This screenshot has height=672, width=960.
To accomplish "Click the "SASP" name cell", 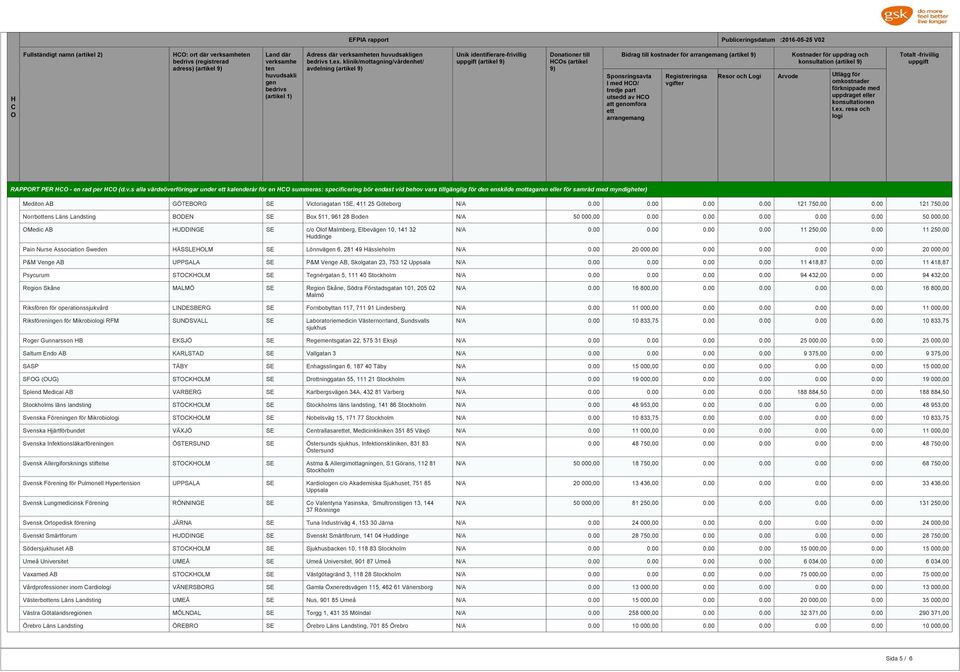I will click(94, 367).
